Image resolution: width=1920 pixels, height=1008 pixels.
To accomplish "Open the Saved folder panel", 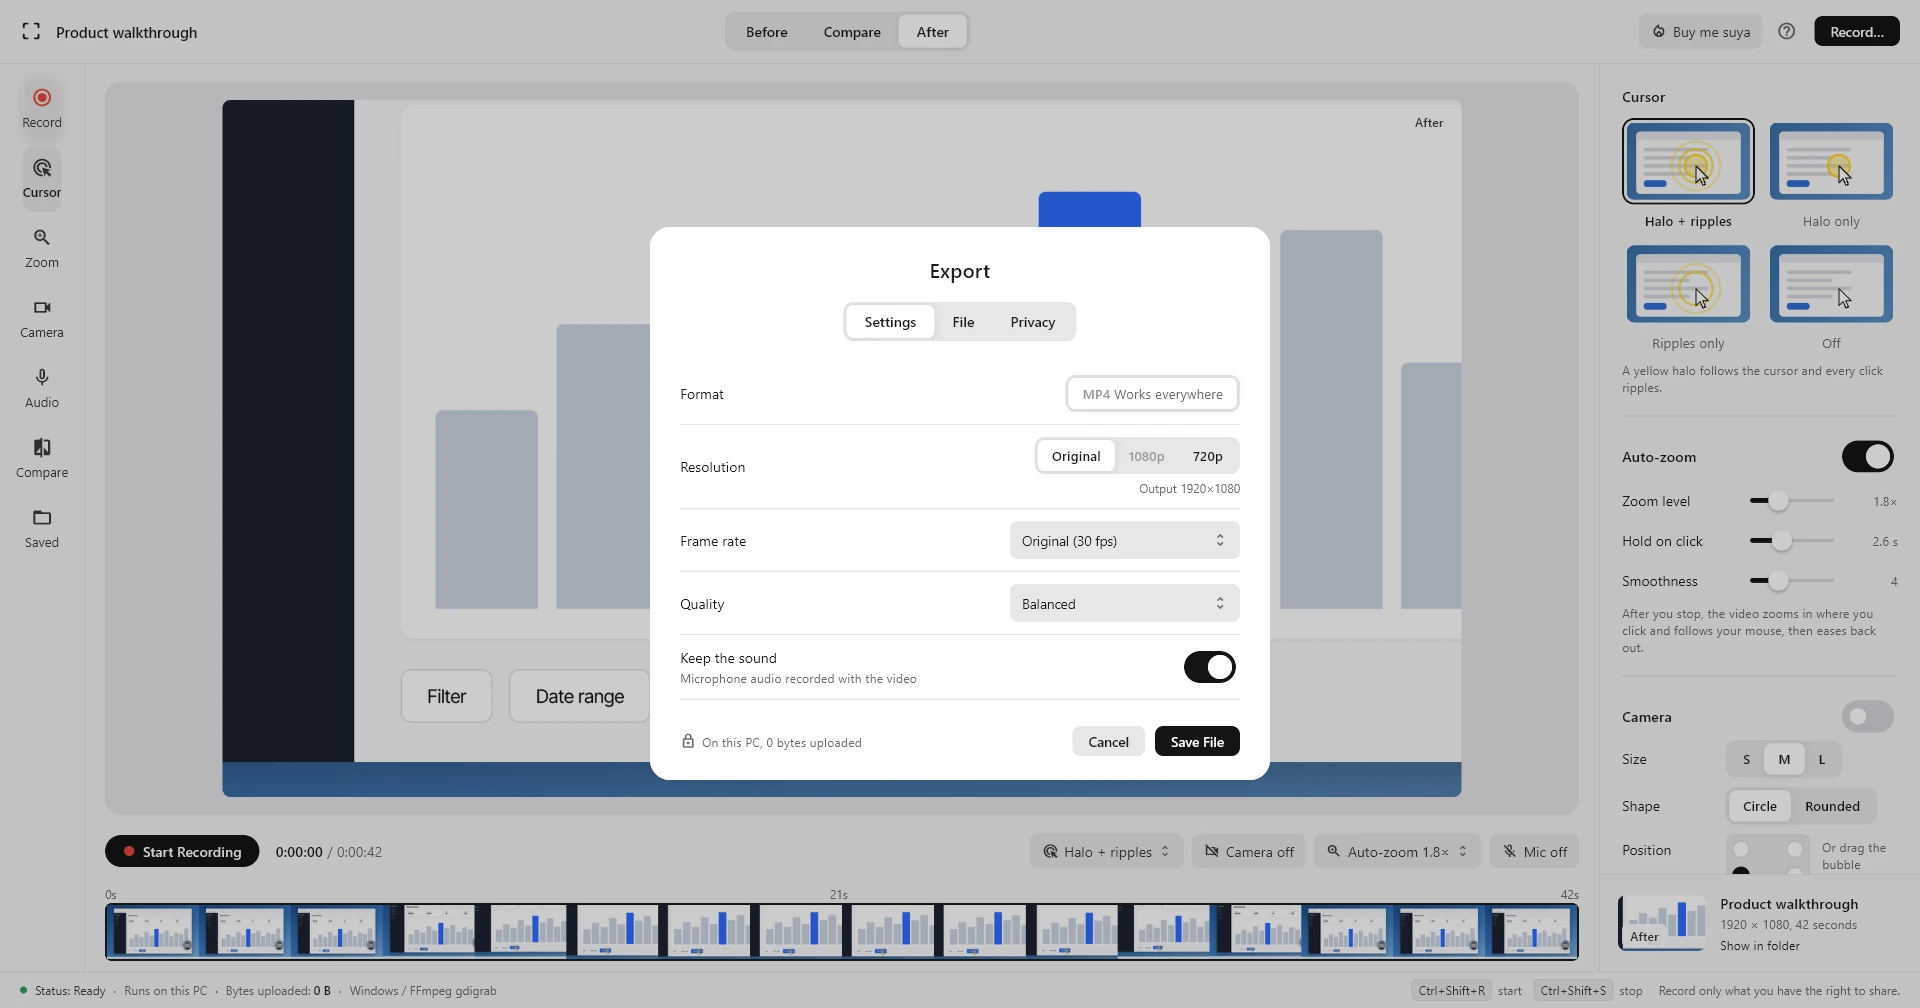I will pyautogui.click(x=42, y=528).
